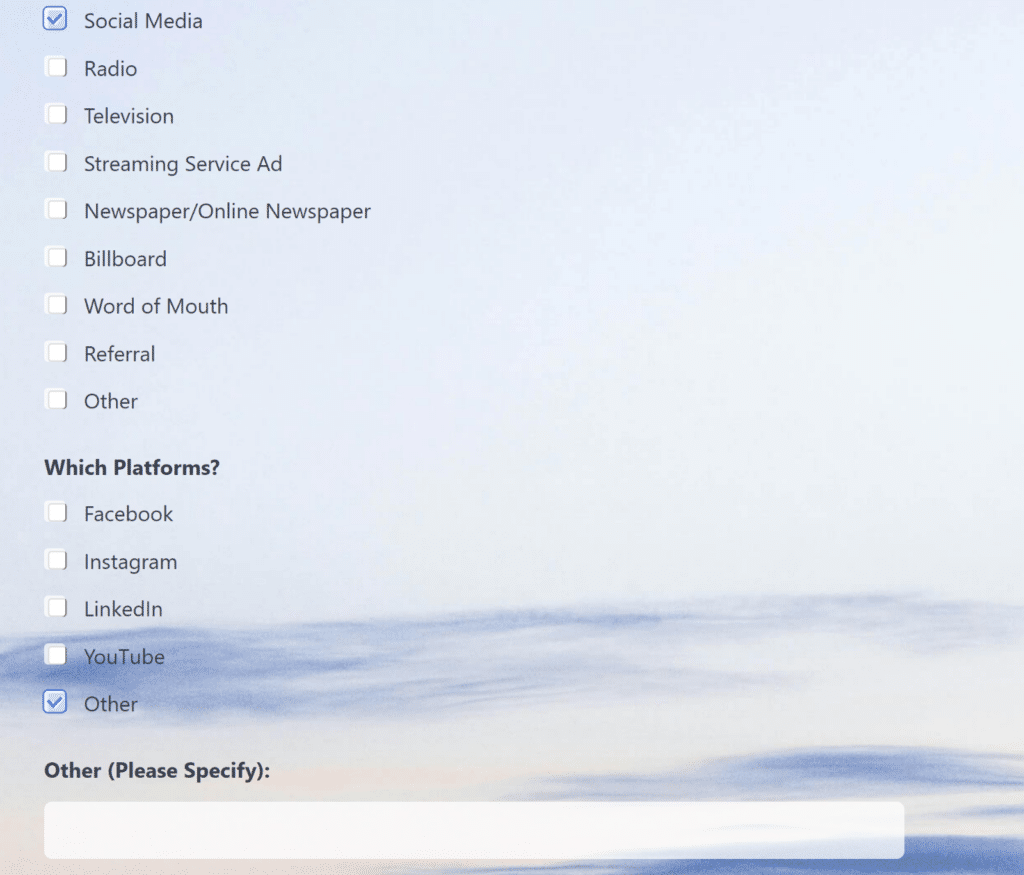Click the Streaming Service Ad label text
Viewport: 1024px width, 875px height.
[x=183, y=164]
